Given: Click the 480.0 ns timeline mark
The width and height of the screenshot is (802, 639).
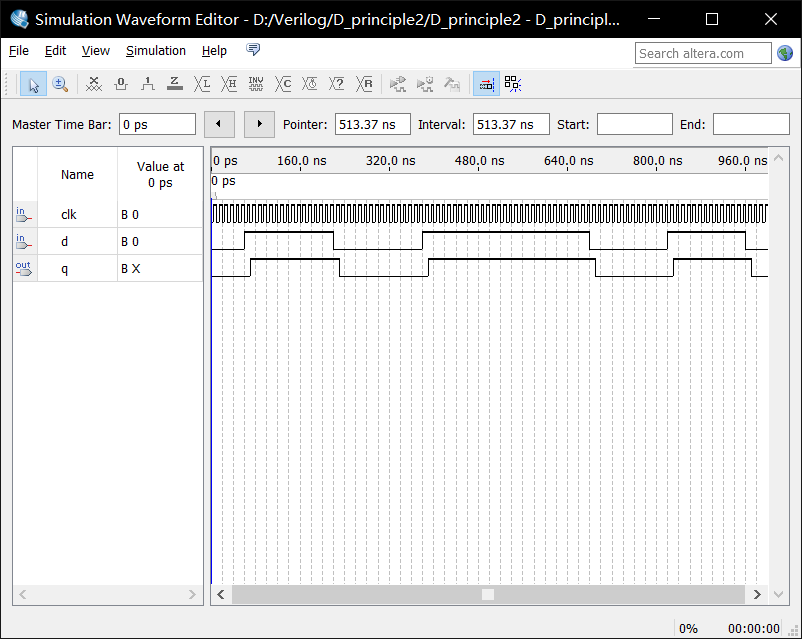Looking at the screenshot, I should pyautogui.click(x=479, y=161).
